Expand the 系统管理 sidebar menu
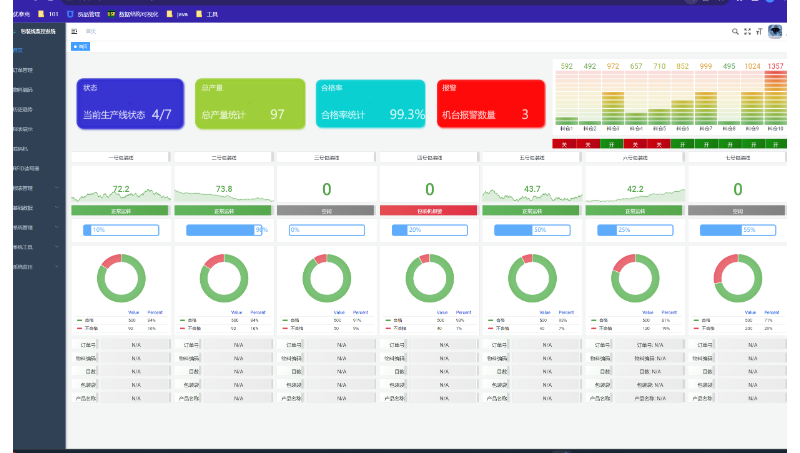 (x=37, y=228)
